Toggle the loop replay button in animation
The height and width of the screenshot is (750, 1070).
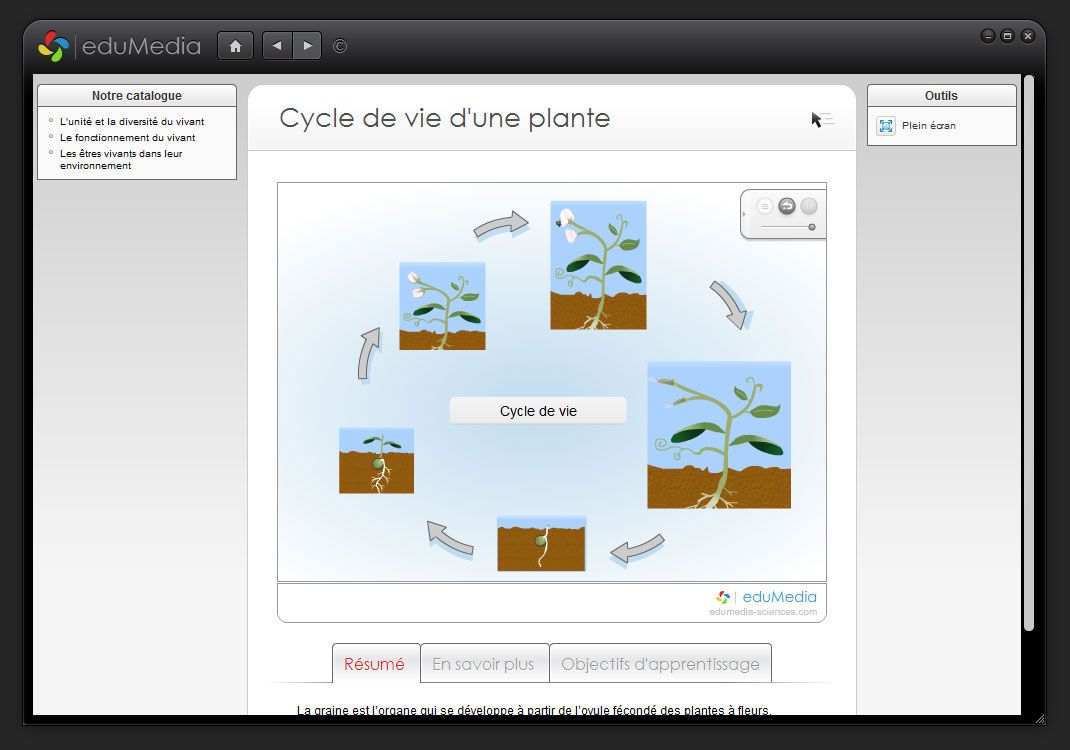[787, 206]
